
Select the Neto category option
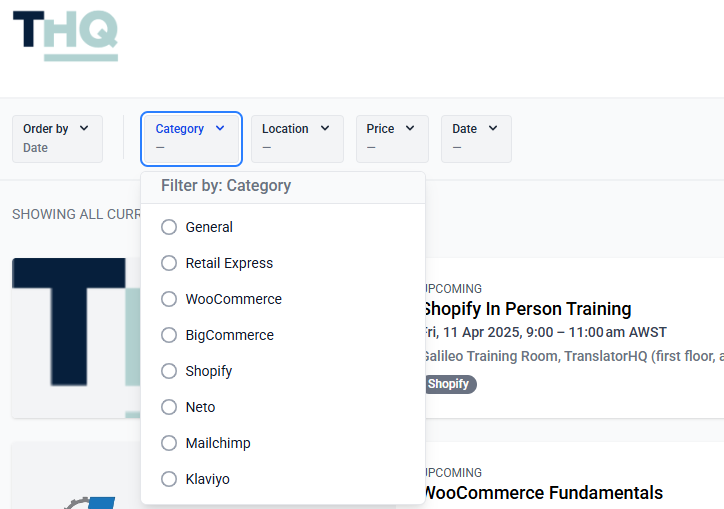coord(188,407)
